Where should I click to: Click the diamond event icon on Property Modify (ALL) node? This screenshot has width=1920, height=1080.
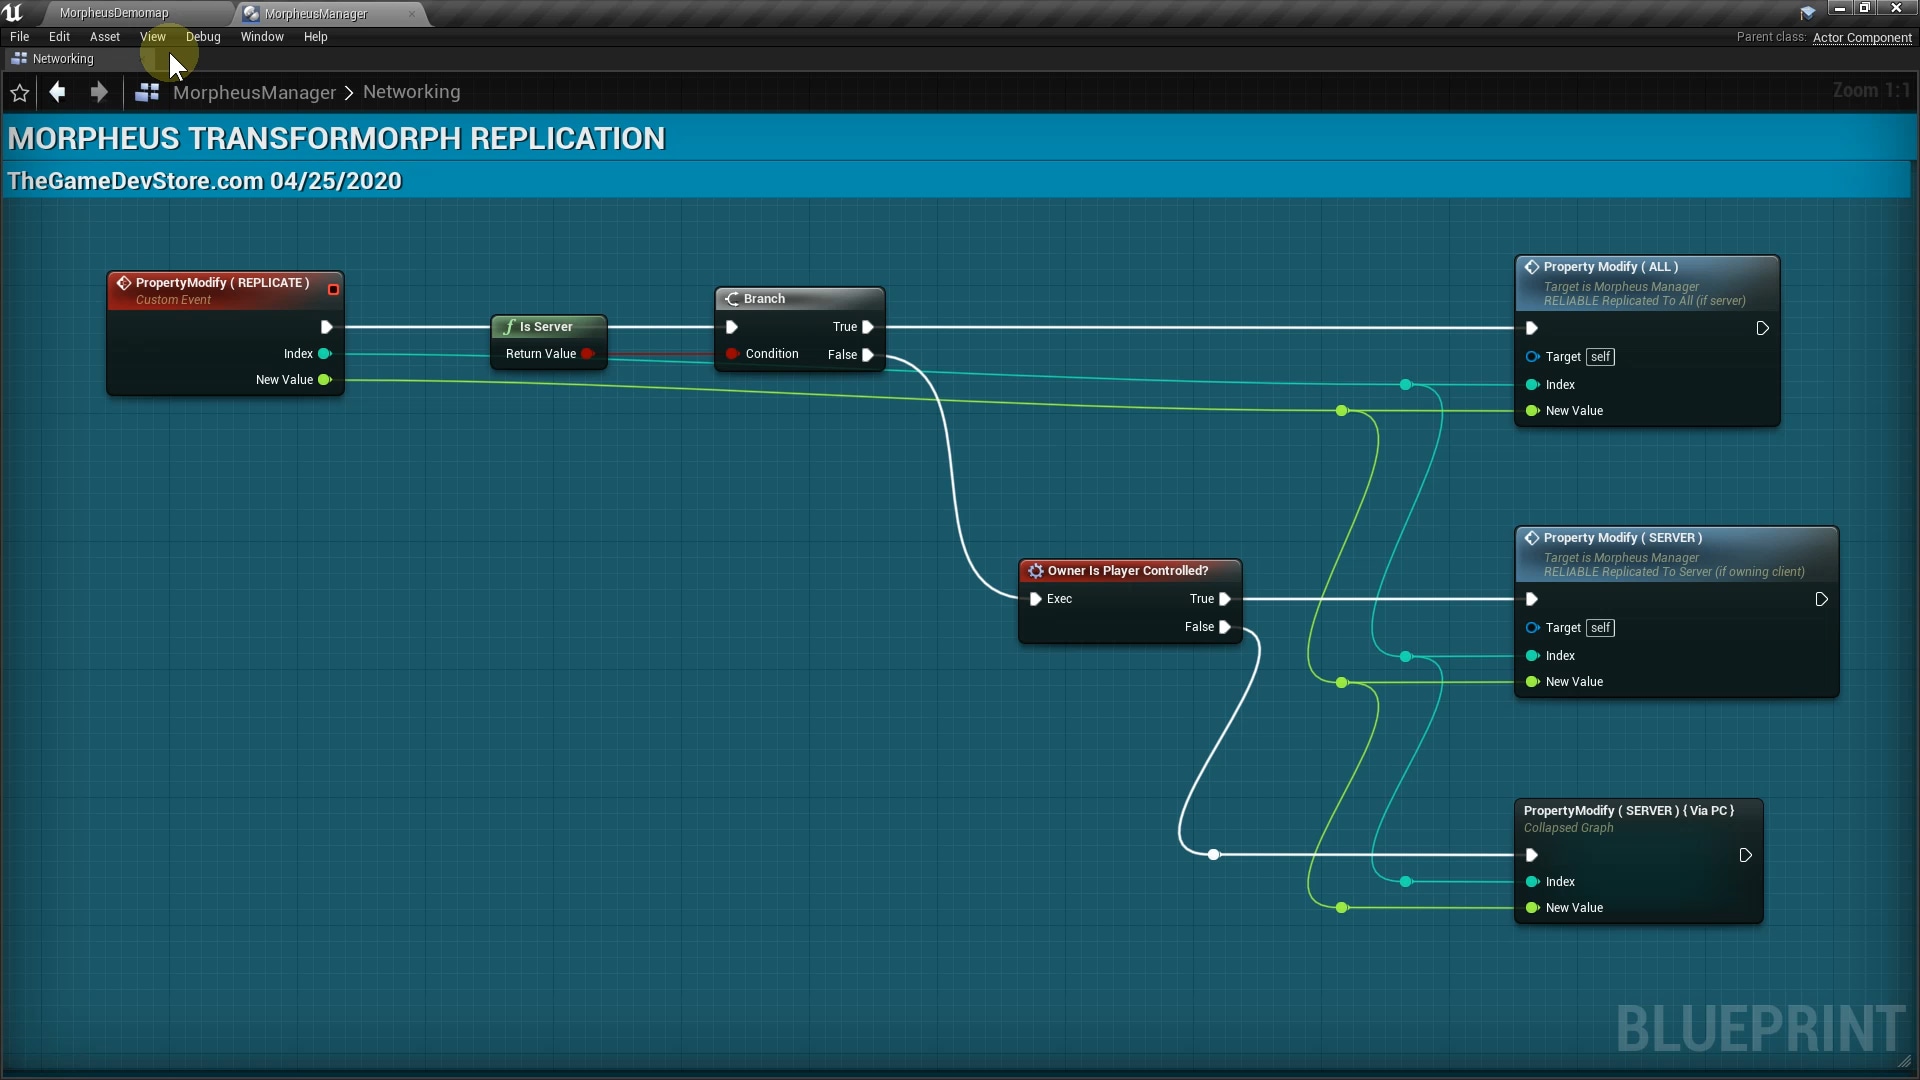[1533, 266]
